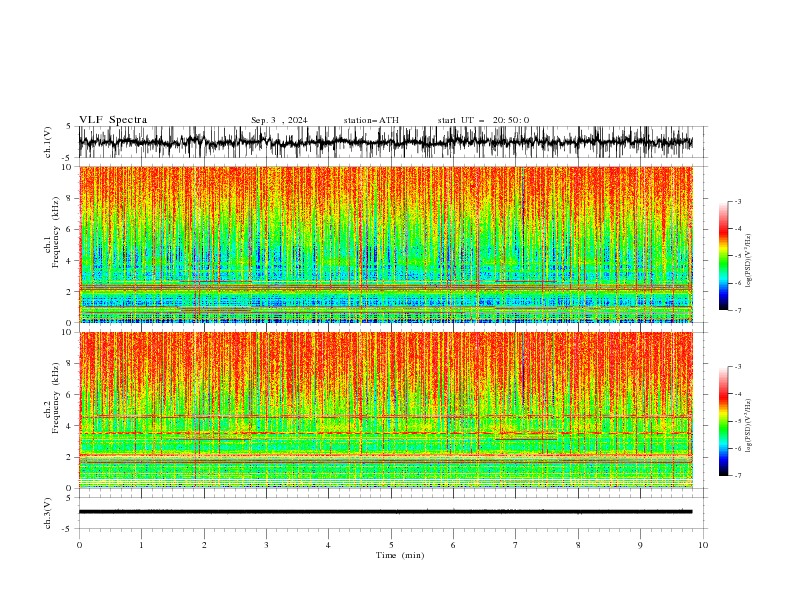Click the ch.2 spectrogram color scale bar
Screen dimensions: 792x612
click(x=723, y=421)
